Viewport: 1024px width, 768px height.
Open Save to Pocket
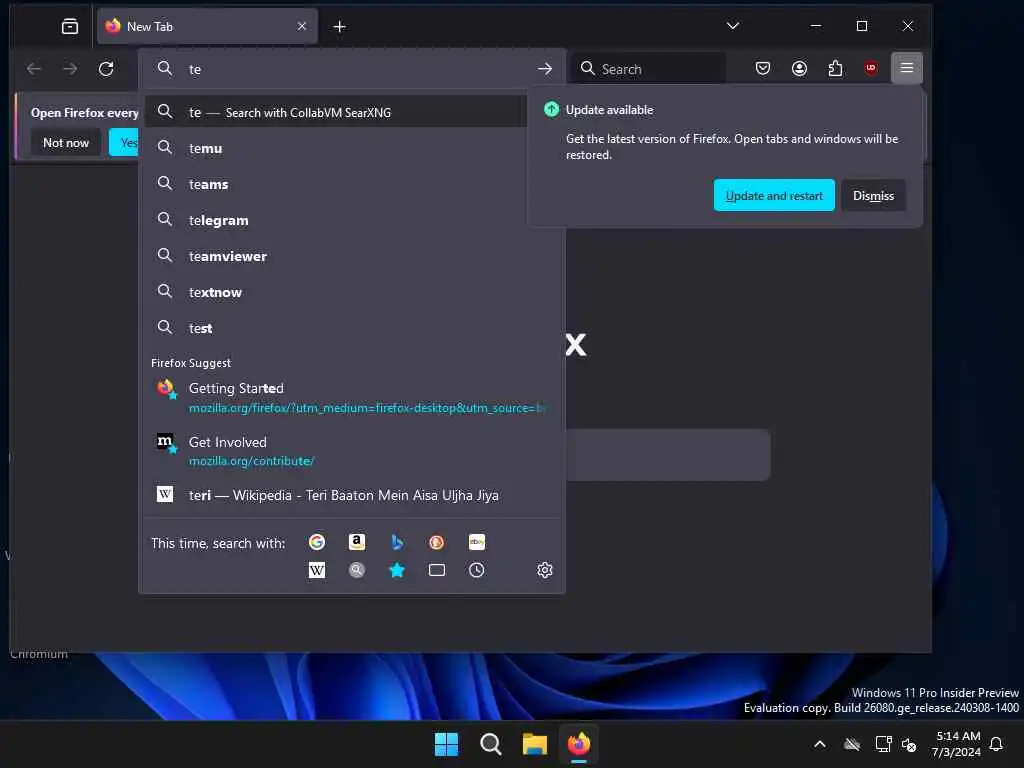pyautogui.click(x=763, y=69)
